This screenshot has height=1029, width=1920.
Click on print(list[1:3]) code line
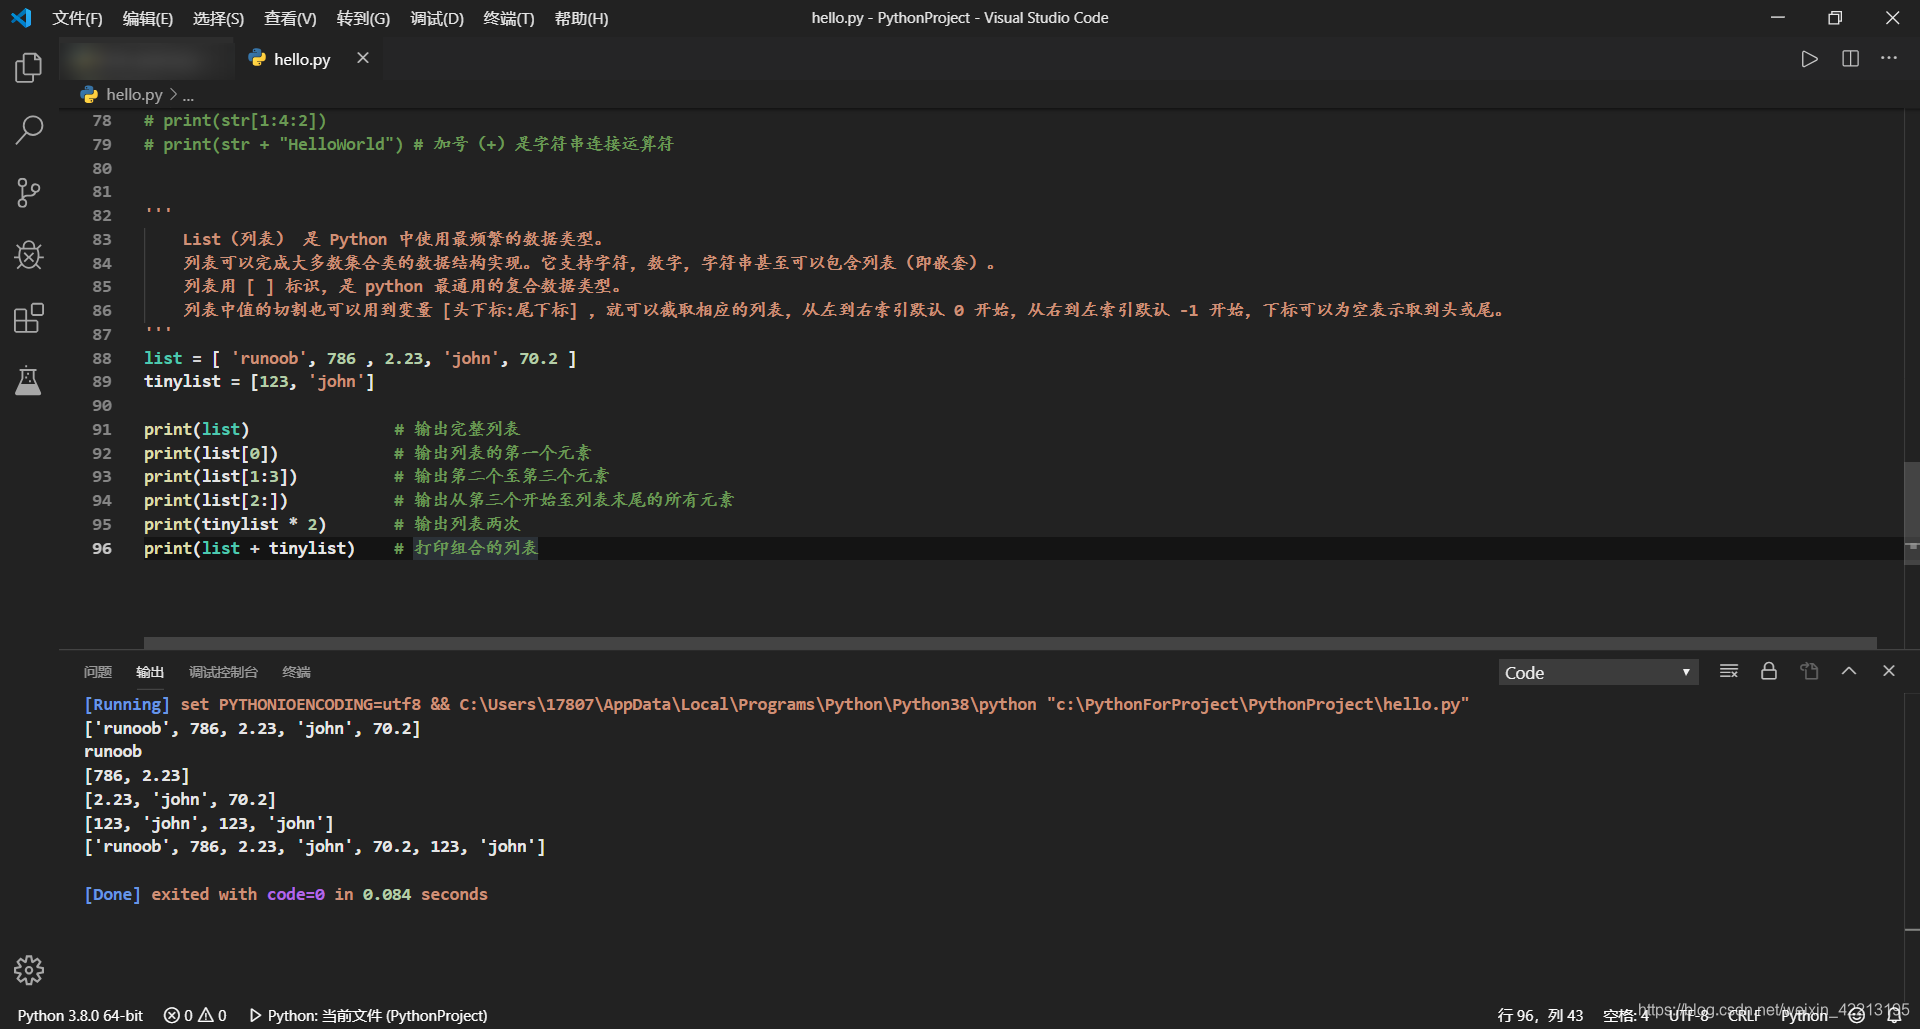pos(220,477)
